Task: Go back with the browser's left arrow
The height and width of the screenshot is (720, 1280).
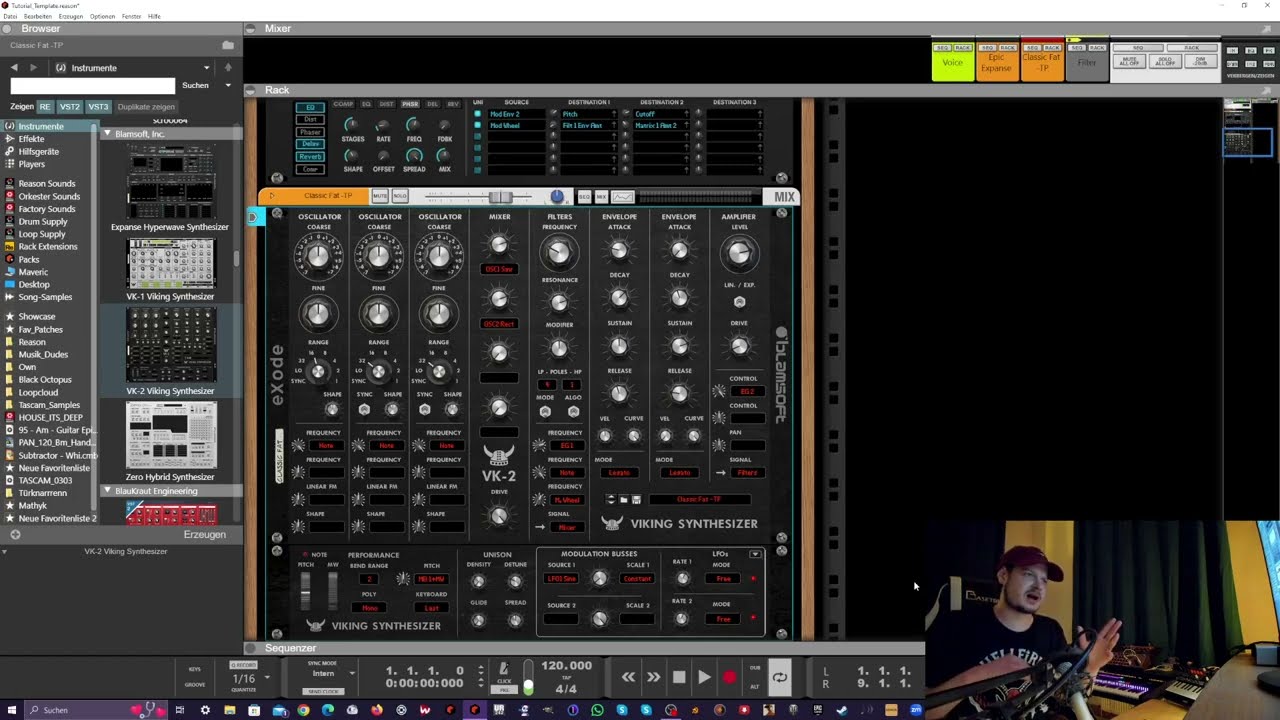Action: tap(14, 68)
